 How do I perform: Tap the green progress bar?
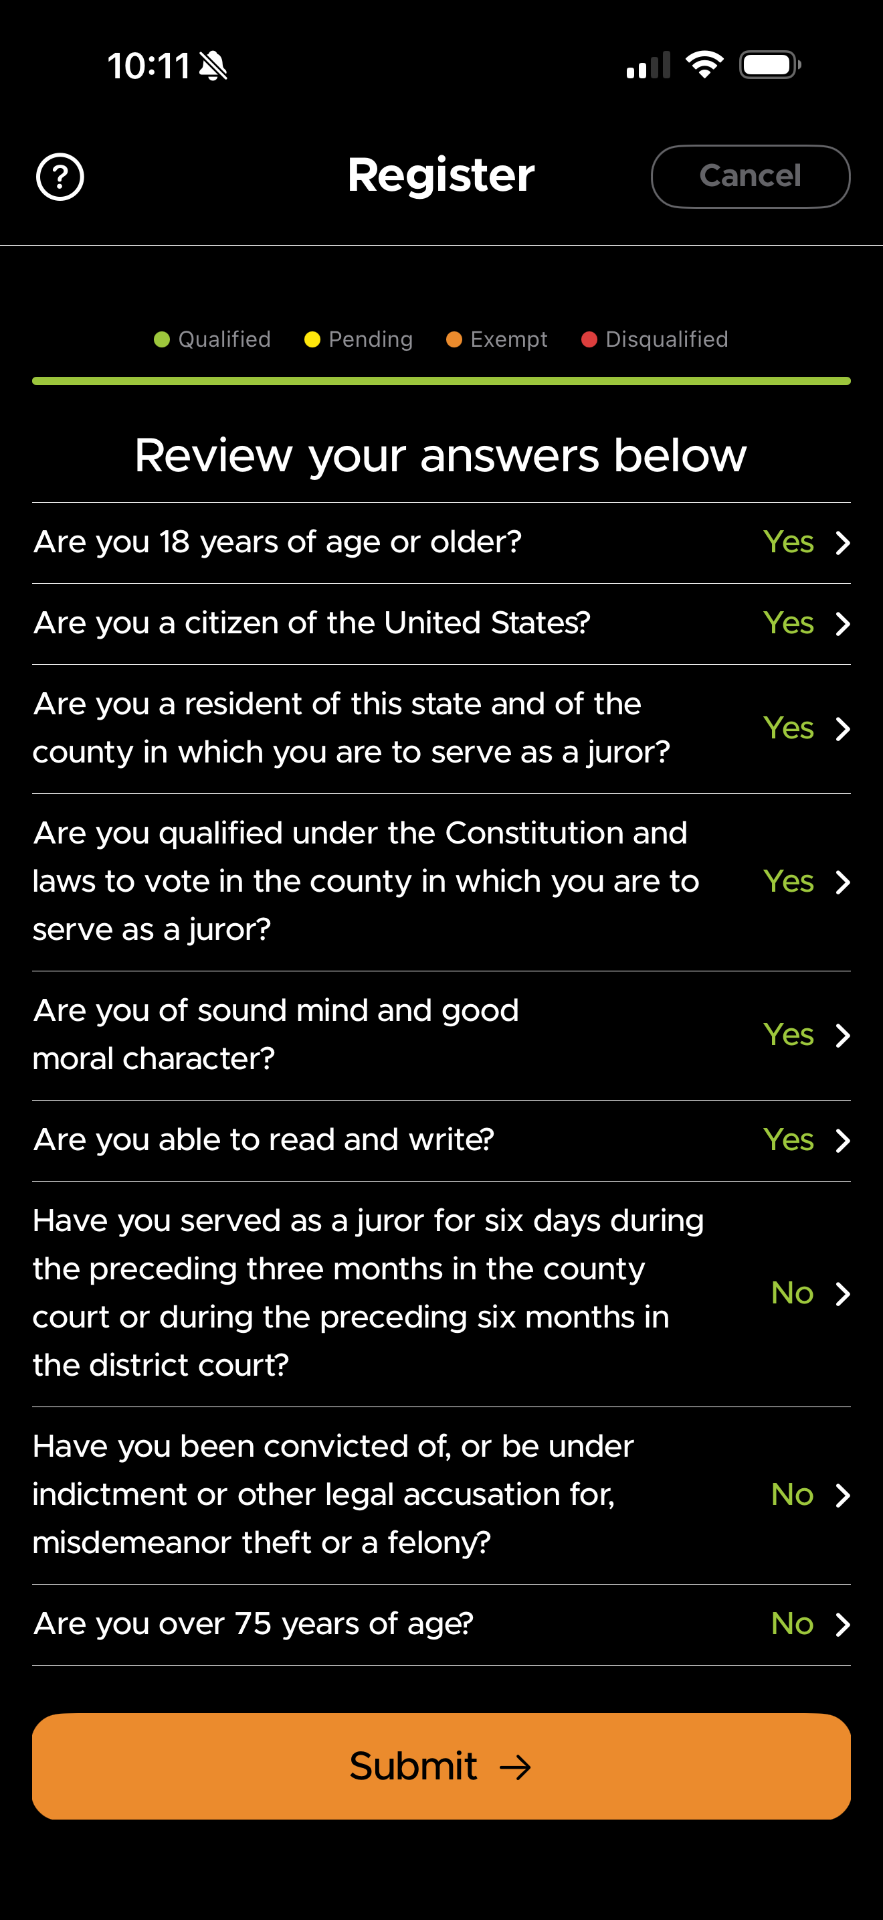point(441,381)
